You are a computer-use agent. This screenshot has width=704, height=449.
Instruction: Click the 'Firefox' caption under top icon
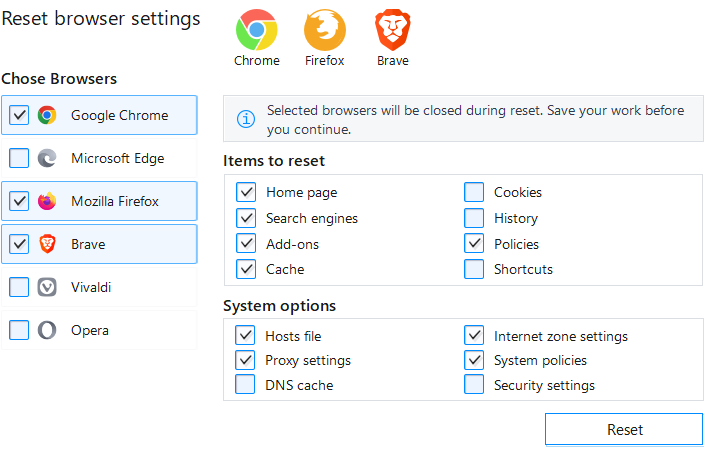click(x=325, y=61)
